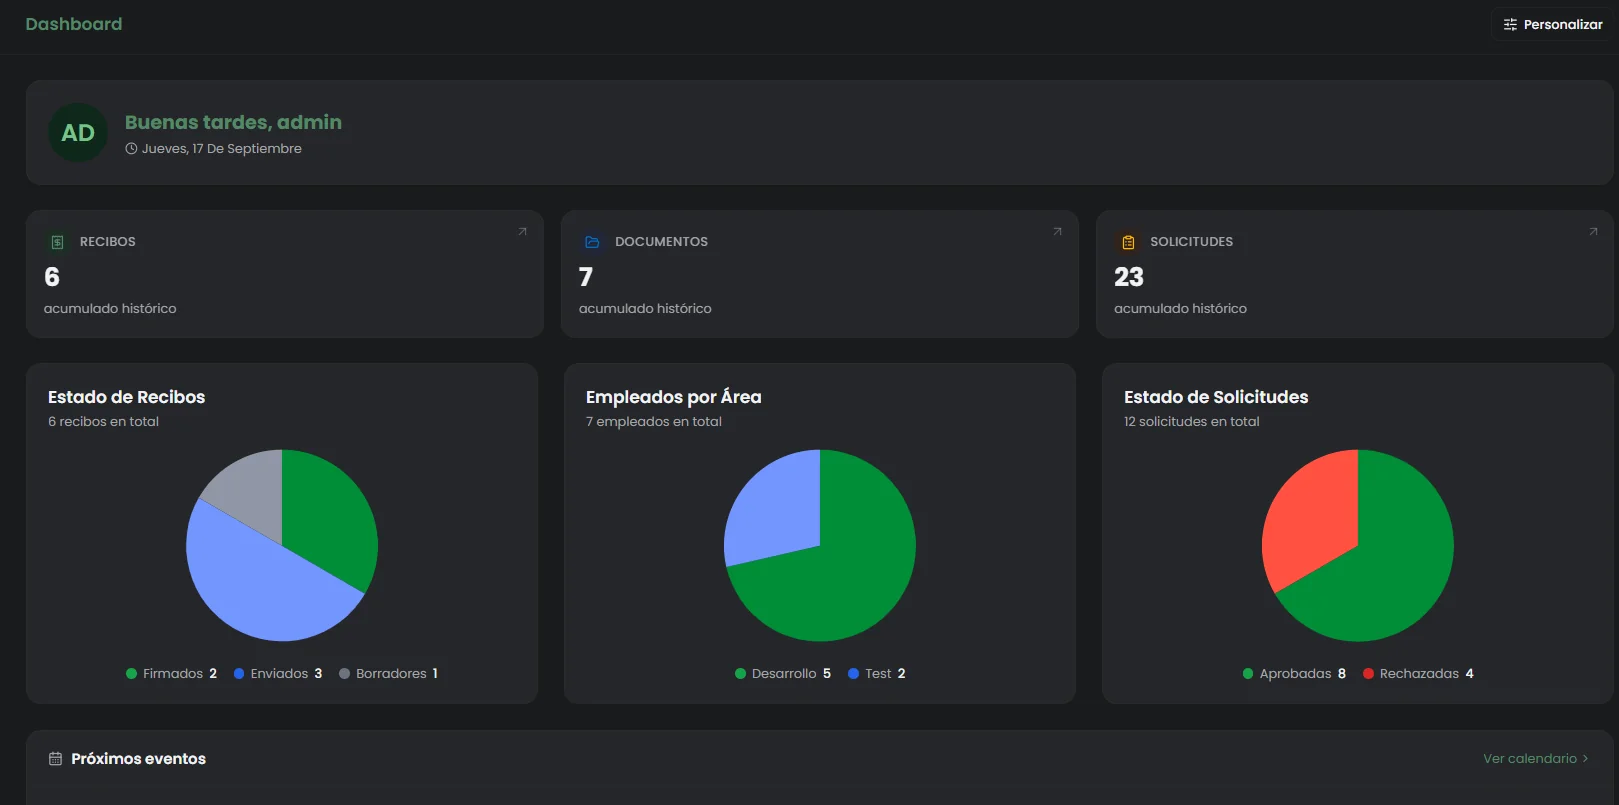1619x805 pixels.
Task: Click the Empleados por Área chart title
Action: tap(674, 397)
